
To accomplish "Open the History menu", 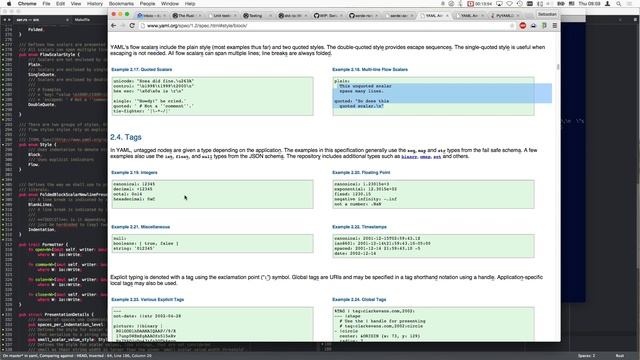I will click(95, 4).
